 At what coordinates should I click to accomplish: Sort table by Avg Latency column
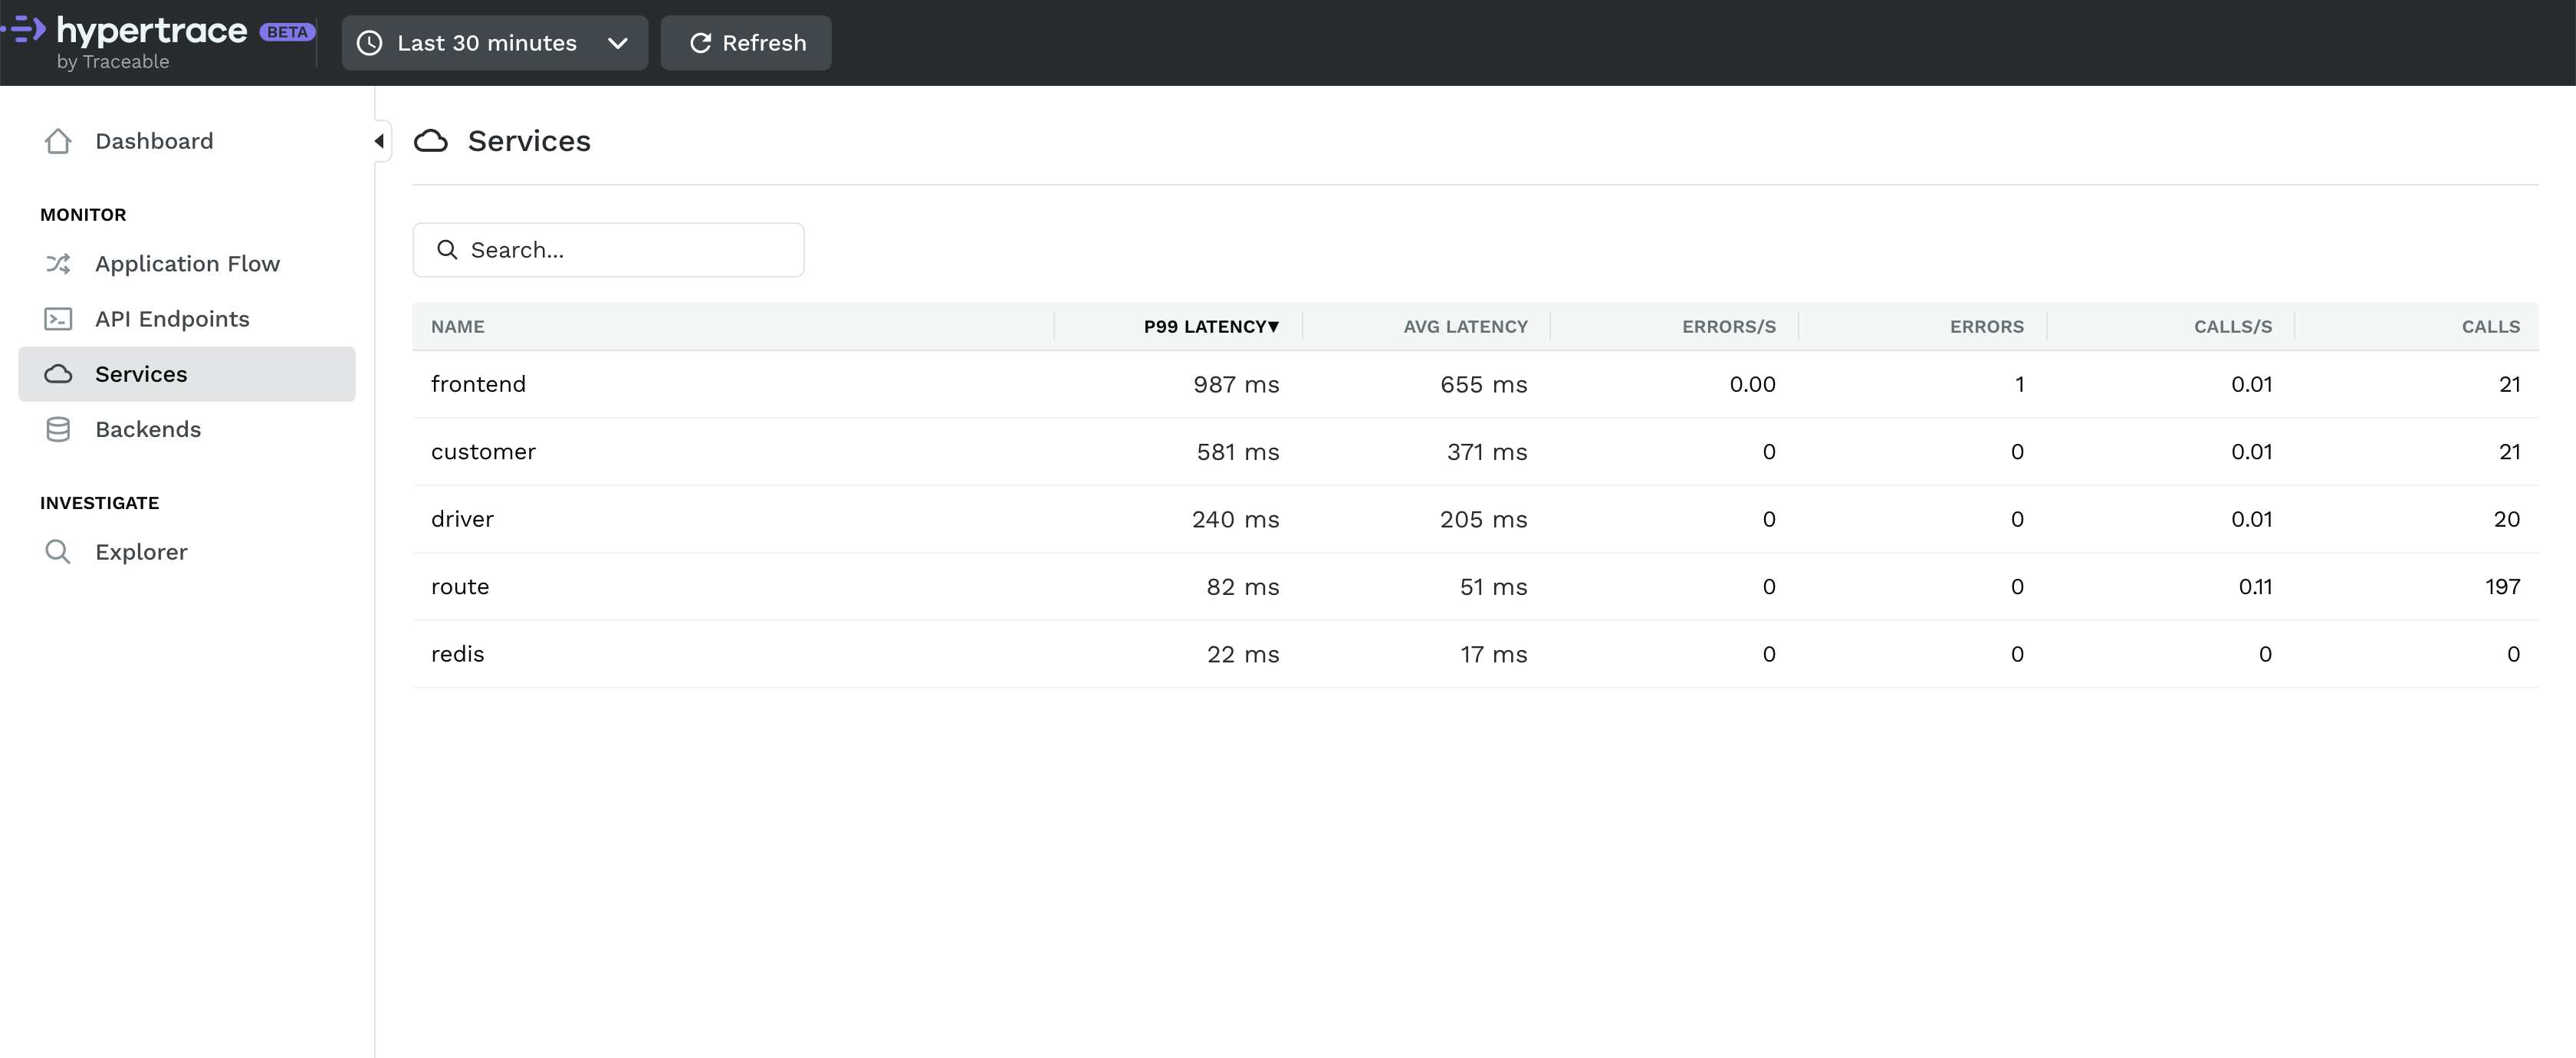point(1464,327)
